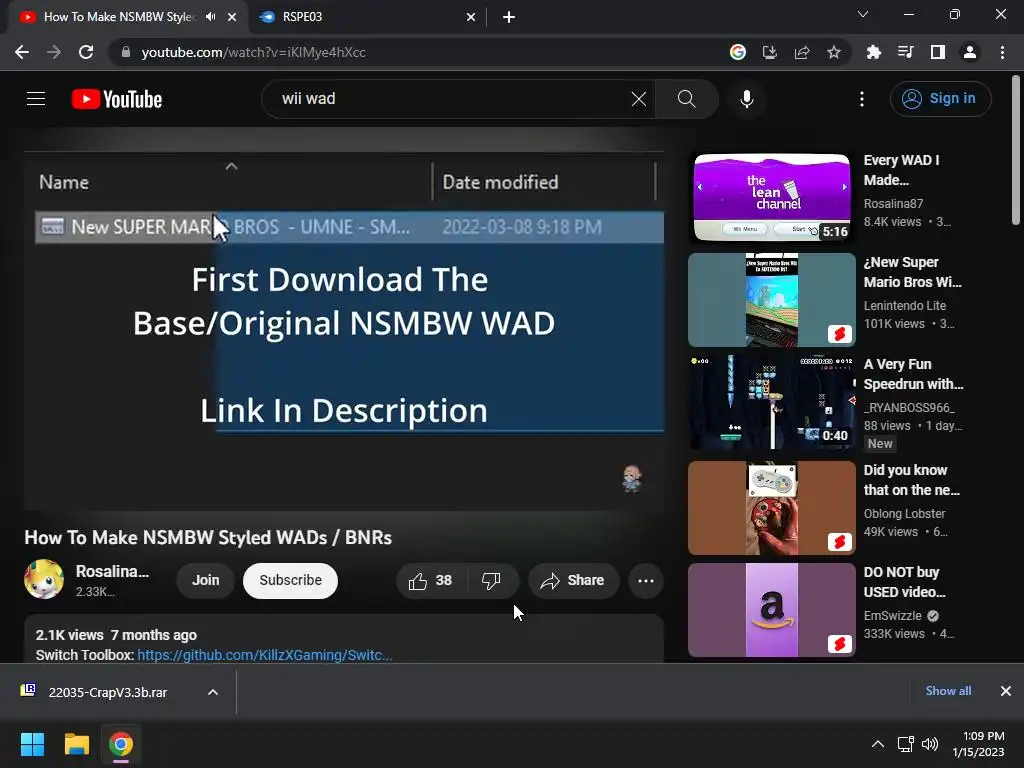Like the video with thumbs up
1024x768 pixels.
(x=430, y=581)
